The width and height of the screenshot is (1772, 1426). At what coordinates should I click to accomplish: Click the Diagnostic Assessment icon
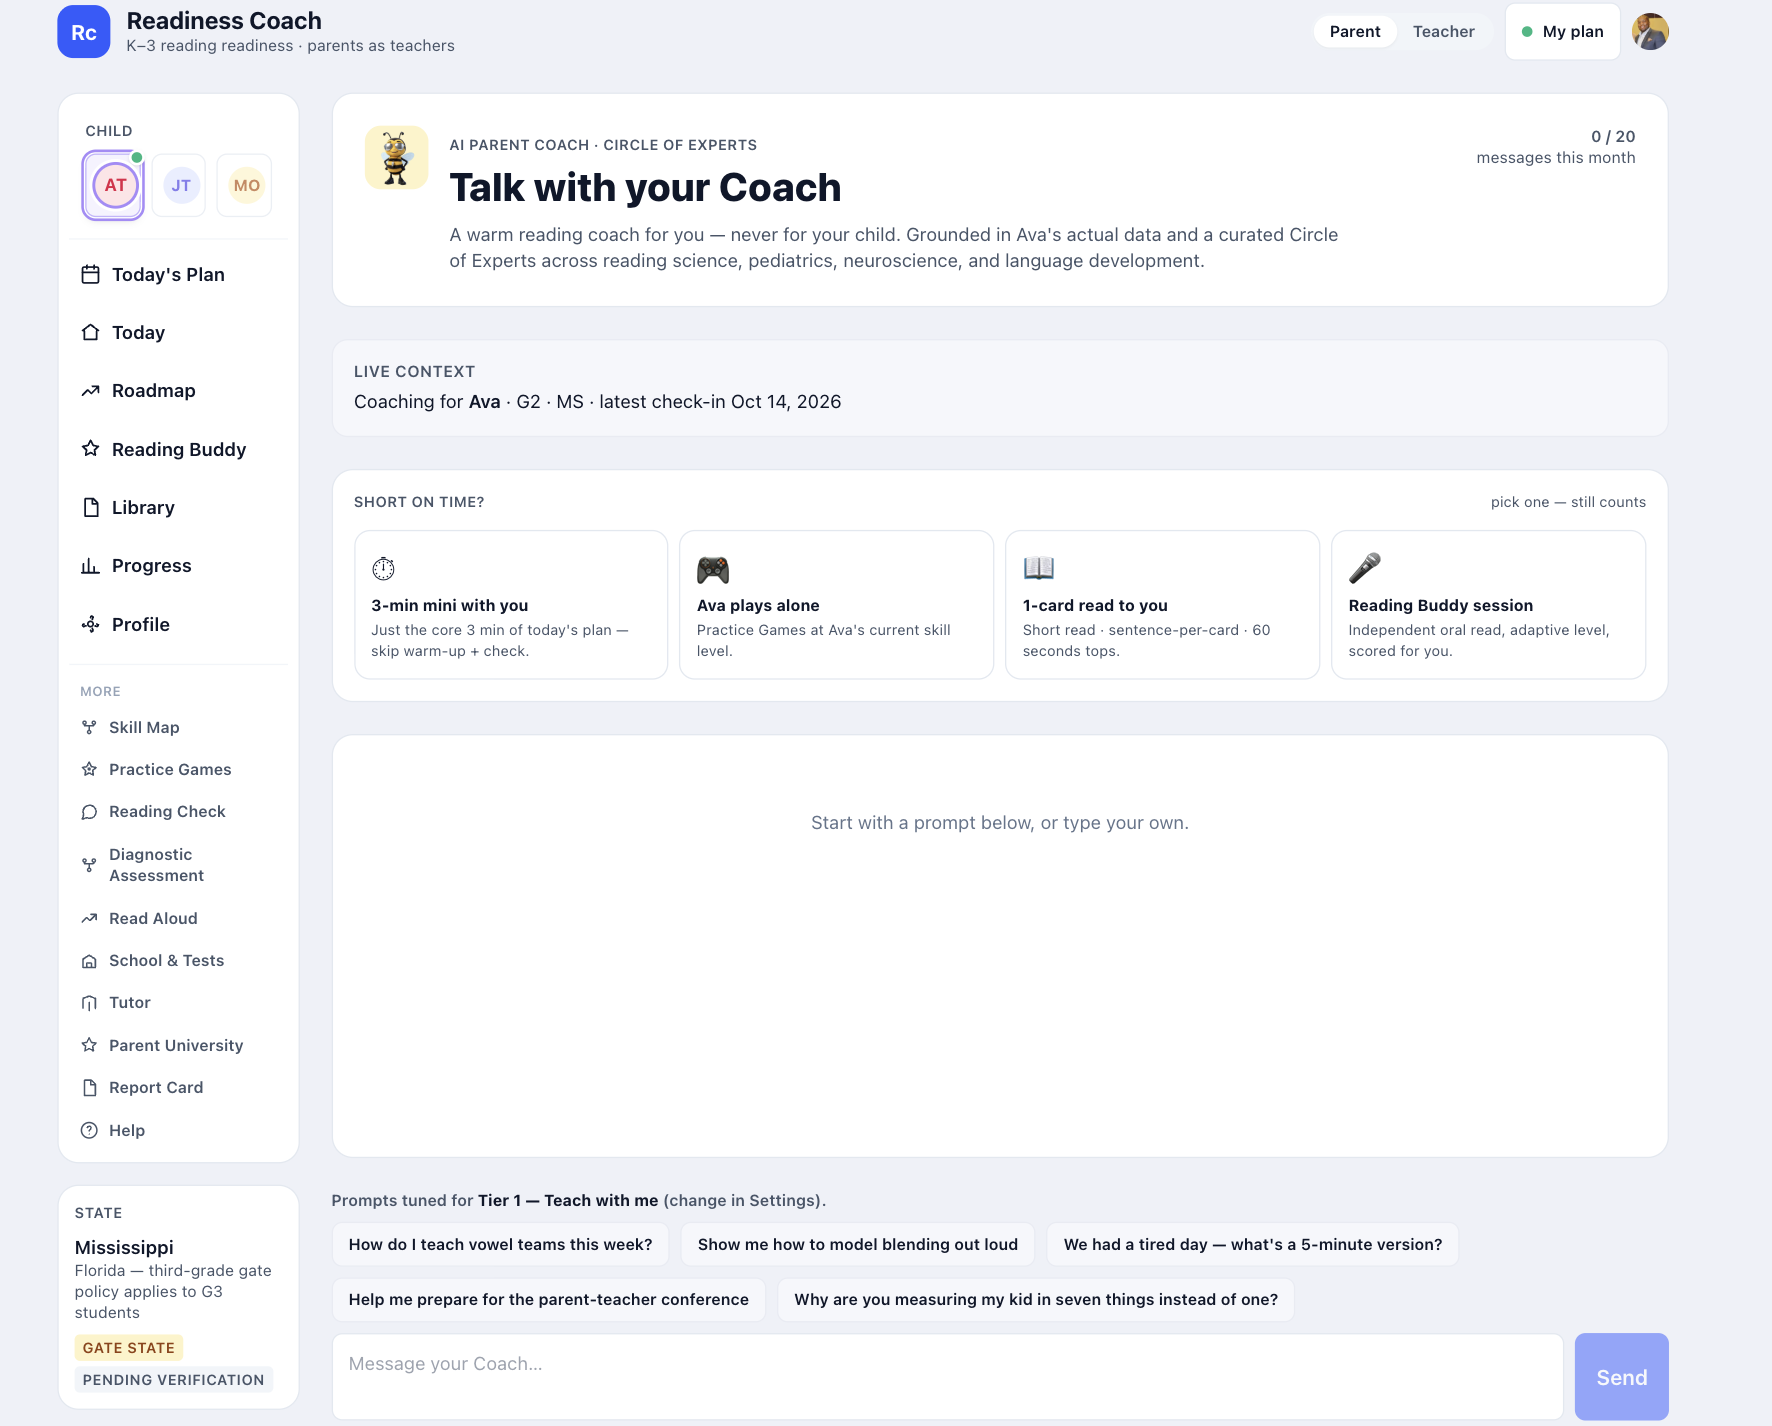pos(89,865)
